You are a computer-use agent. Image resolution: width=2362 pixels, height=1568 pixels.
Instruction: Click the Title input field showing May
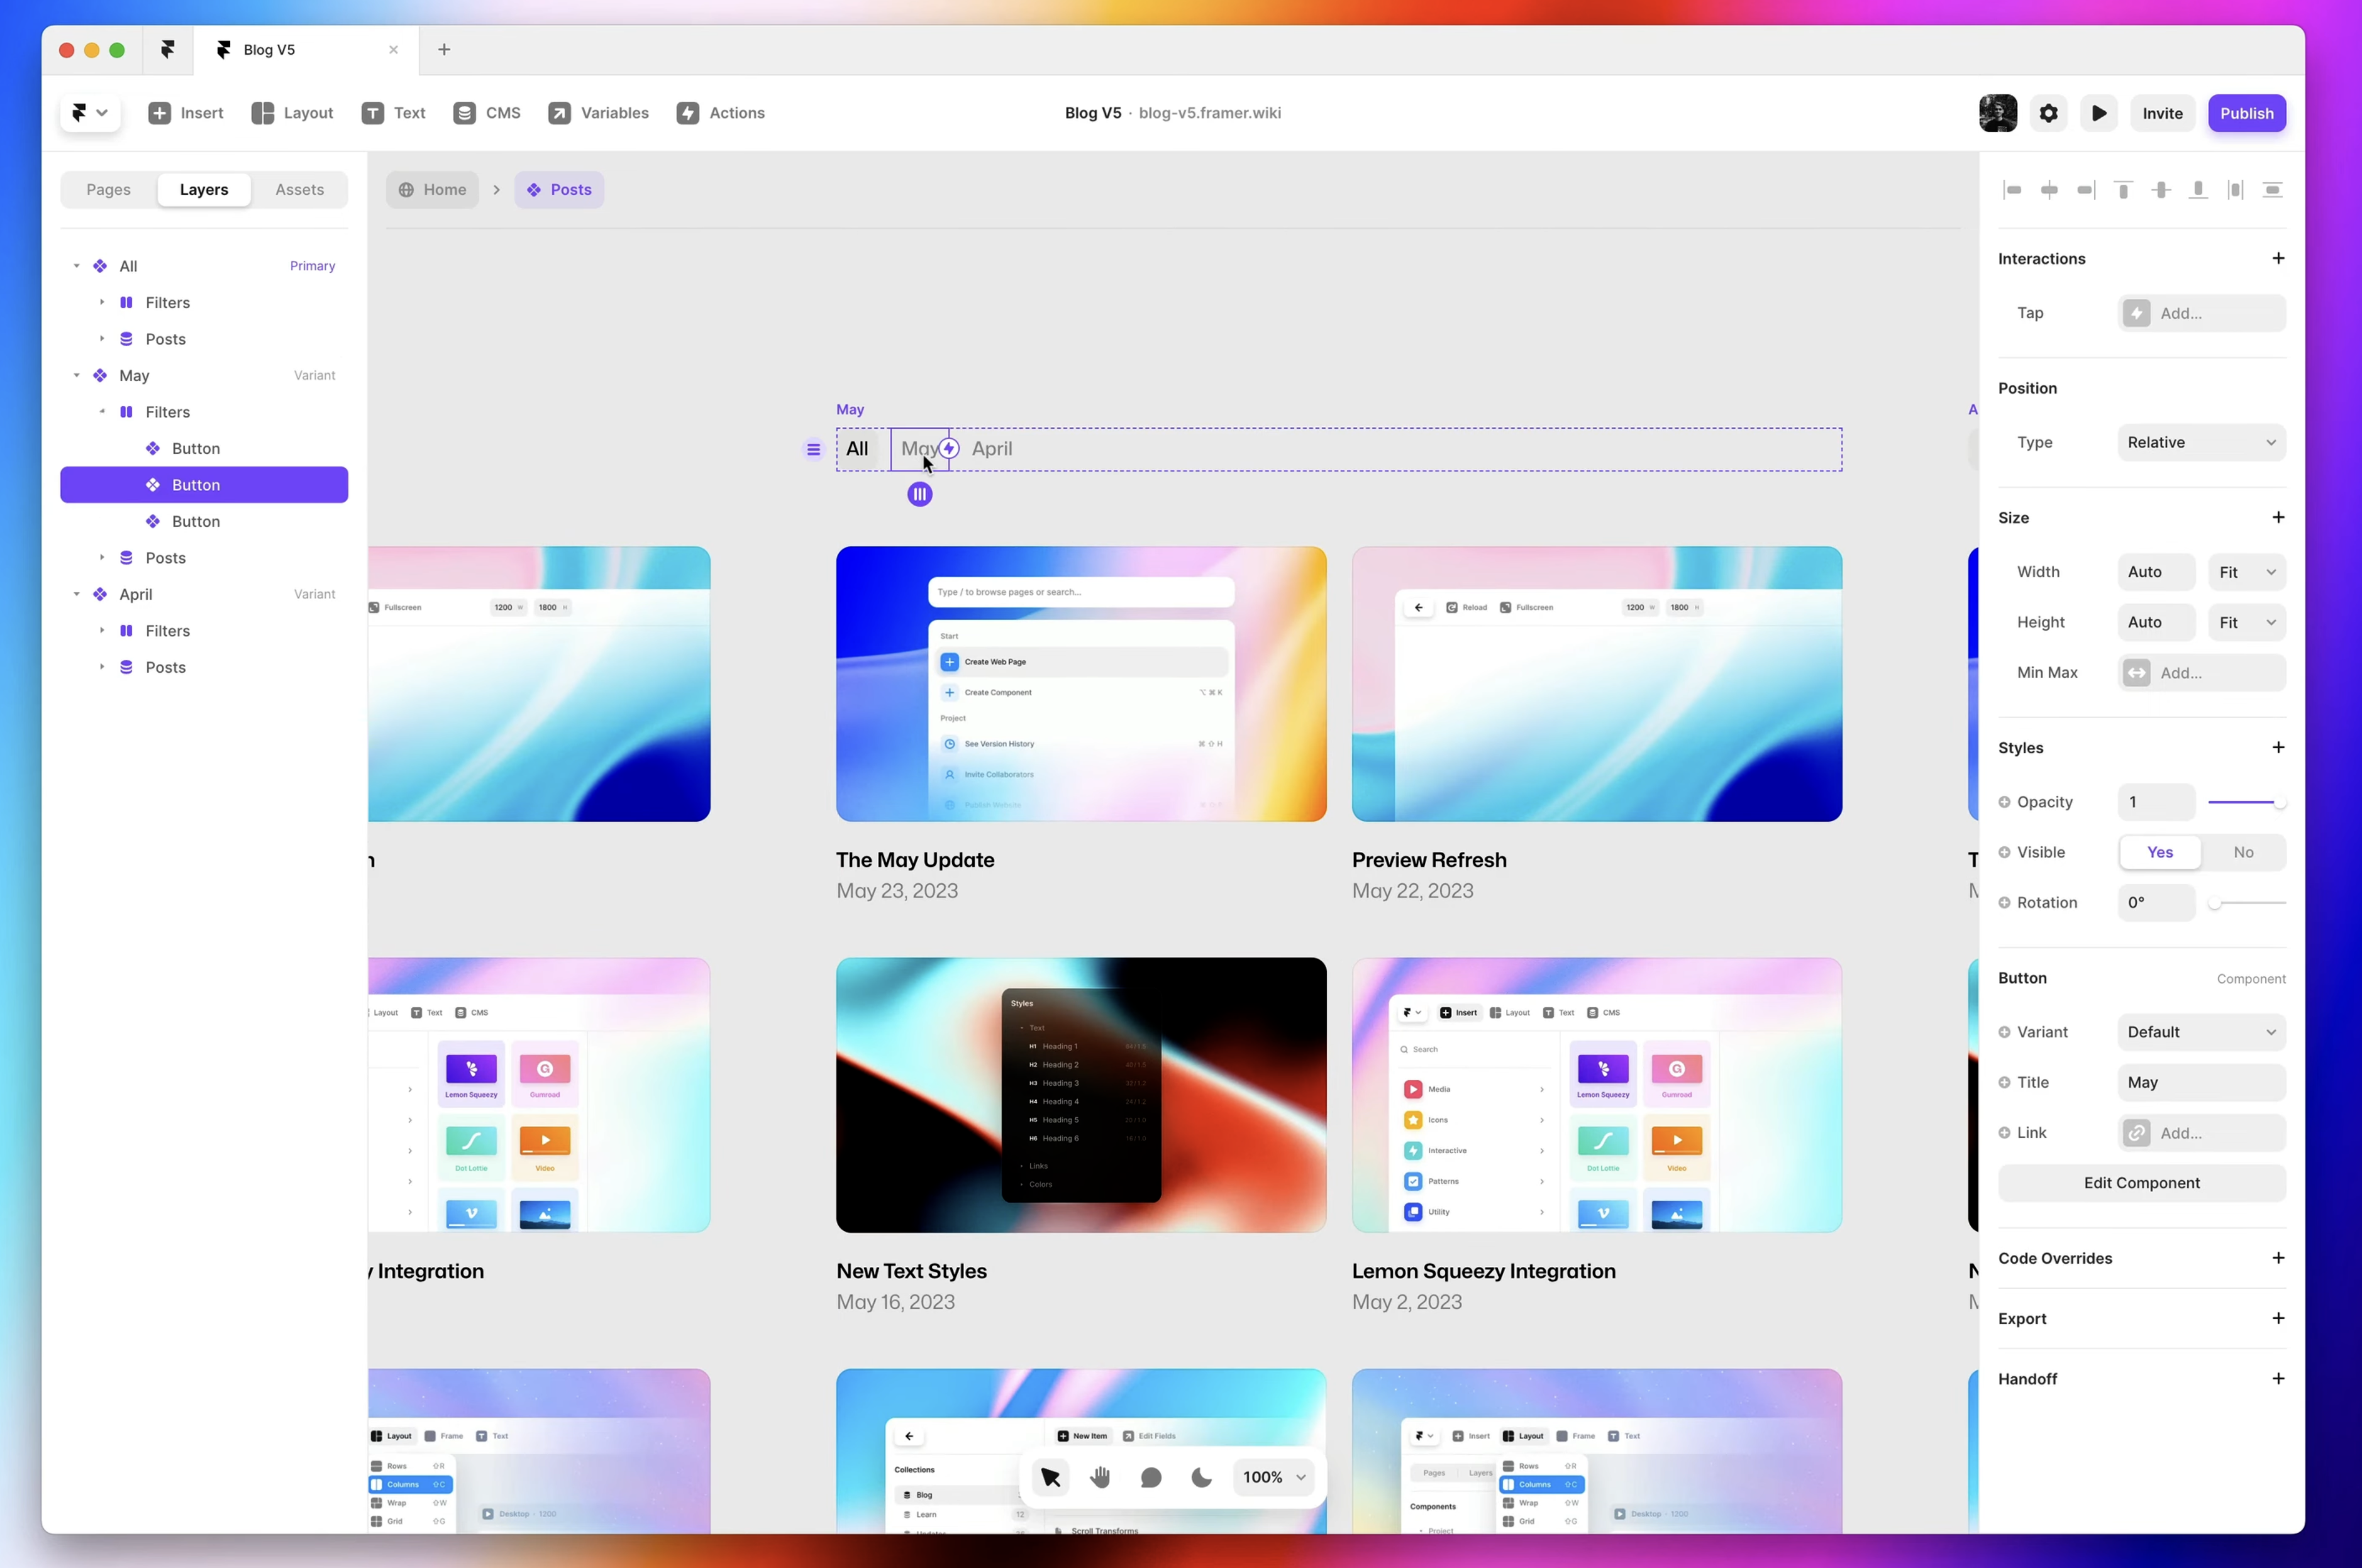pos(2201,1082)
